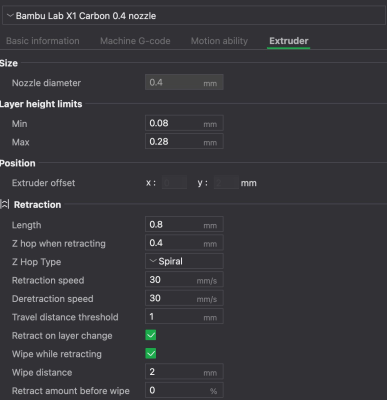This screenshot has height=400, width=387.
Task: Edit the Max layer height field
Action: tap(184, 142)
